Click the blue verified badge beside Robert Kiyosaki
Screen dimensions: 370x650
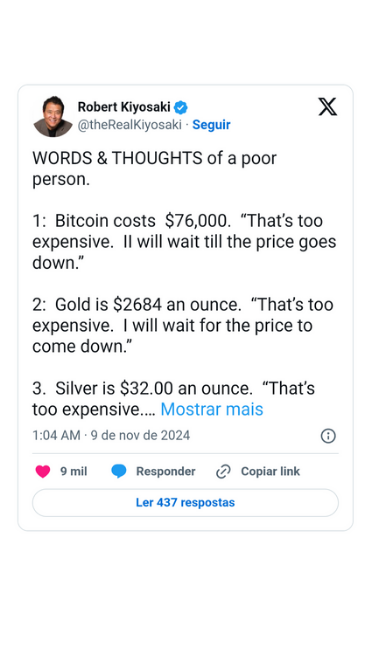[x=181, y=107]
